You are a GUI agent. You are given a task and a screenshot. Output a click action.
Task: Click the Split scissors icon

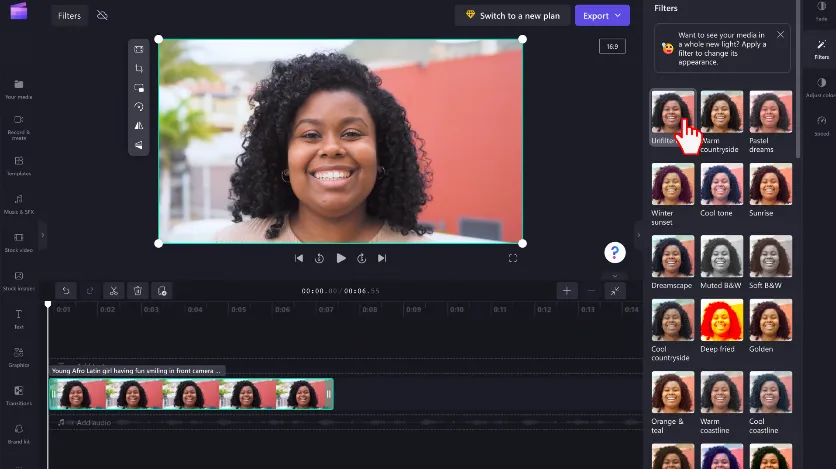(x=114, y=291)
